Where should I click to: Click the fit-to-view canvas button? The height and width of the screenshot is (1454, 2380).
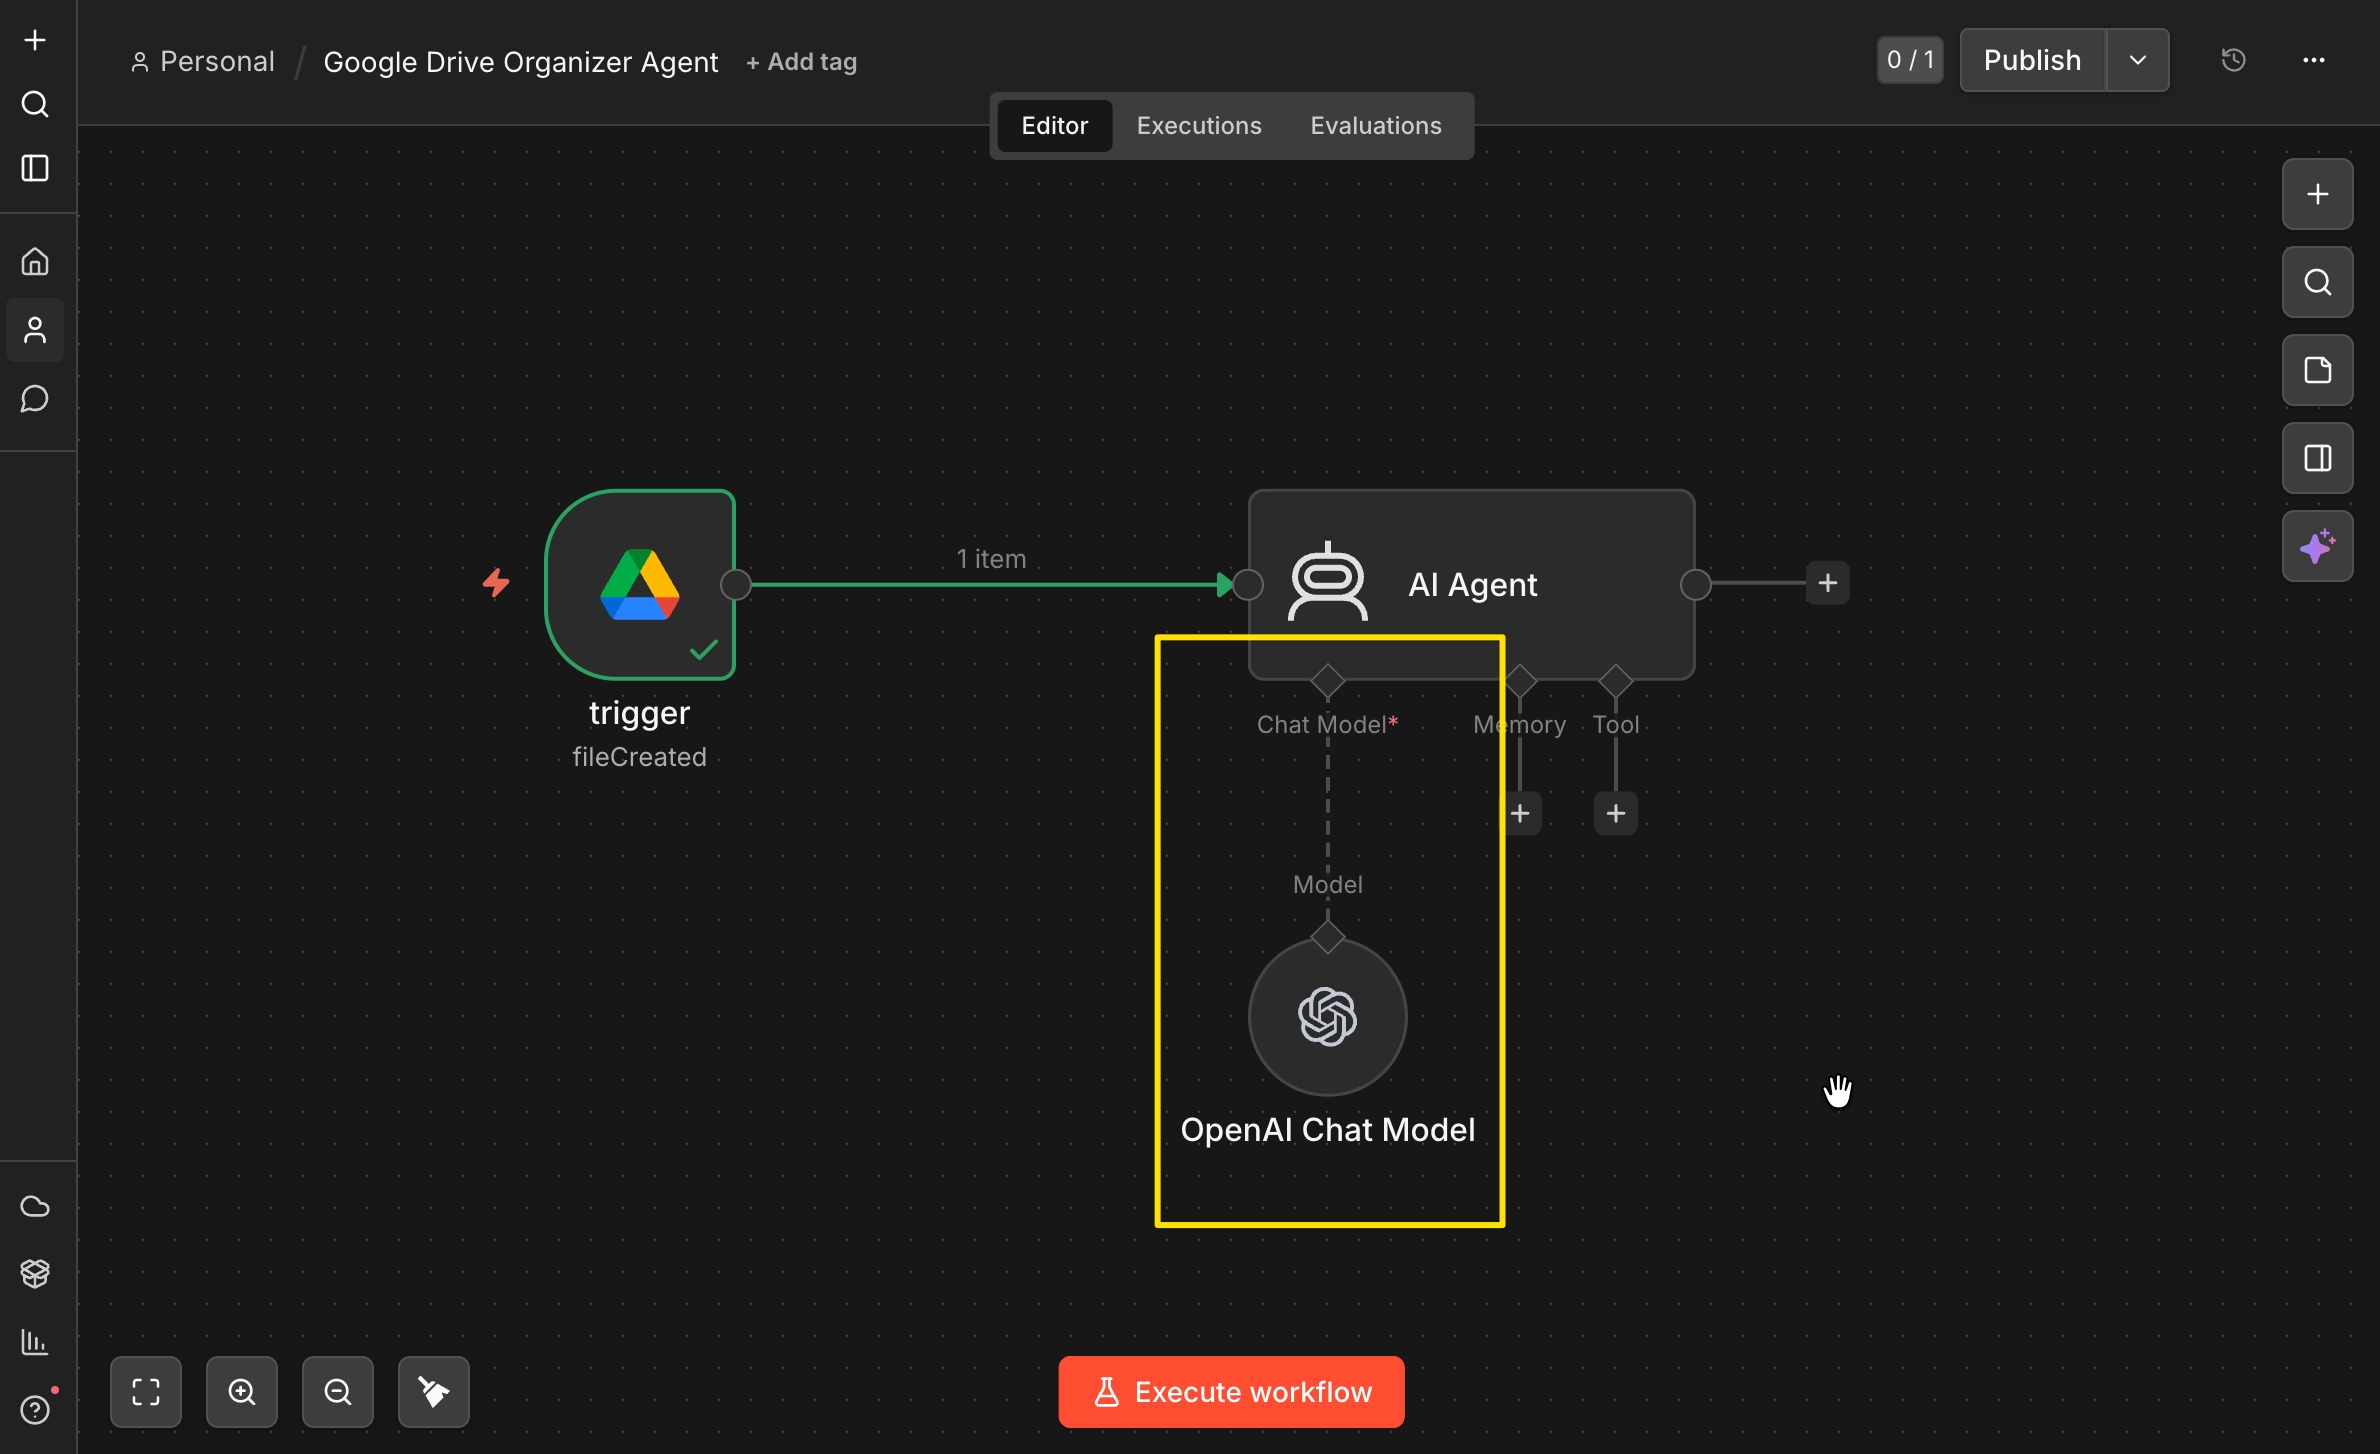click(x=146, y=1392)
